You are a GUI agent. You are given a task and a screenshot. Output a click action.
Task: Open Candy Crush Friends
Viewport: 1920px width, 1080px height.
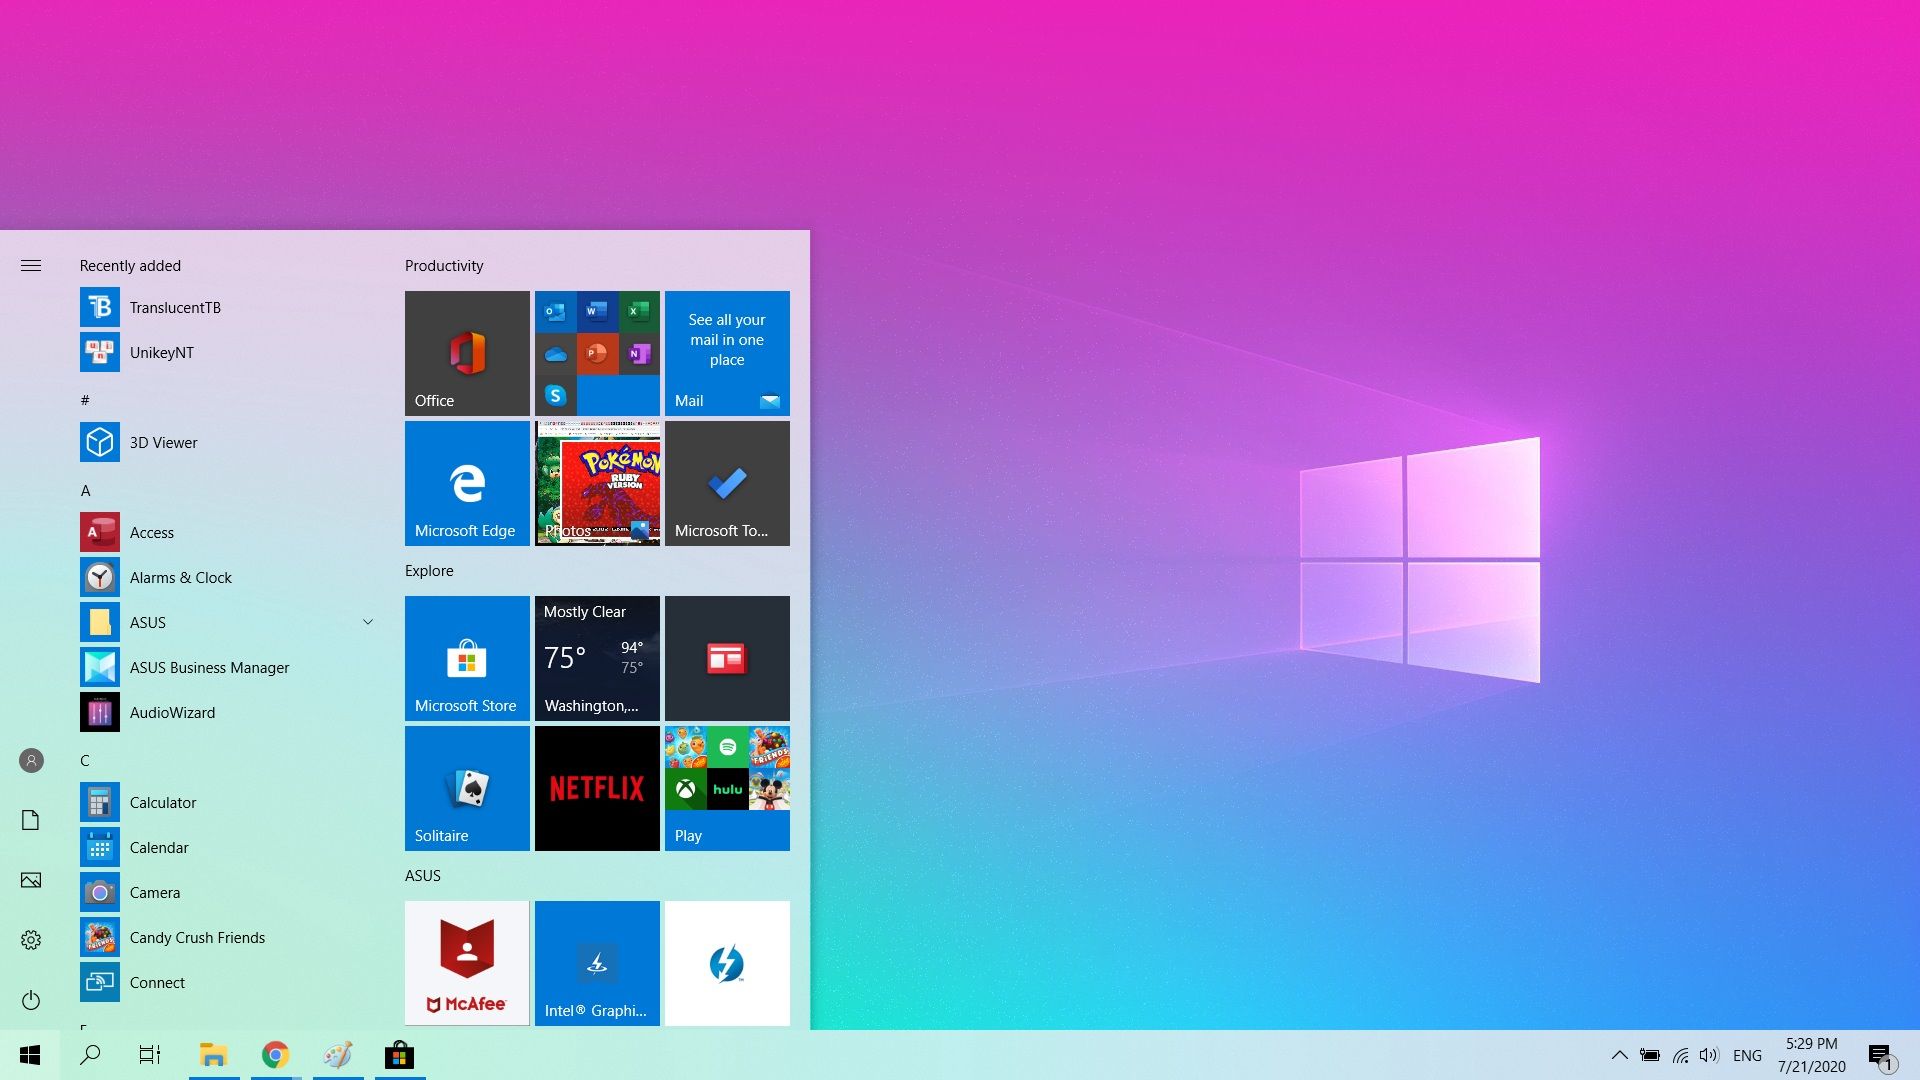[230, 937]
